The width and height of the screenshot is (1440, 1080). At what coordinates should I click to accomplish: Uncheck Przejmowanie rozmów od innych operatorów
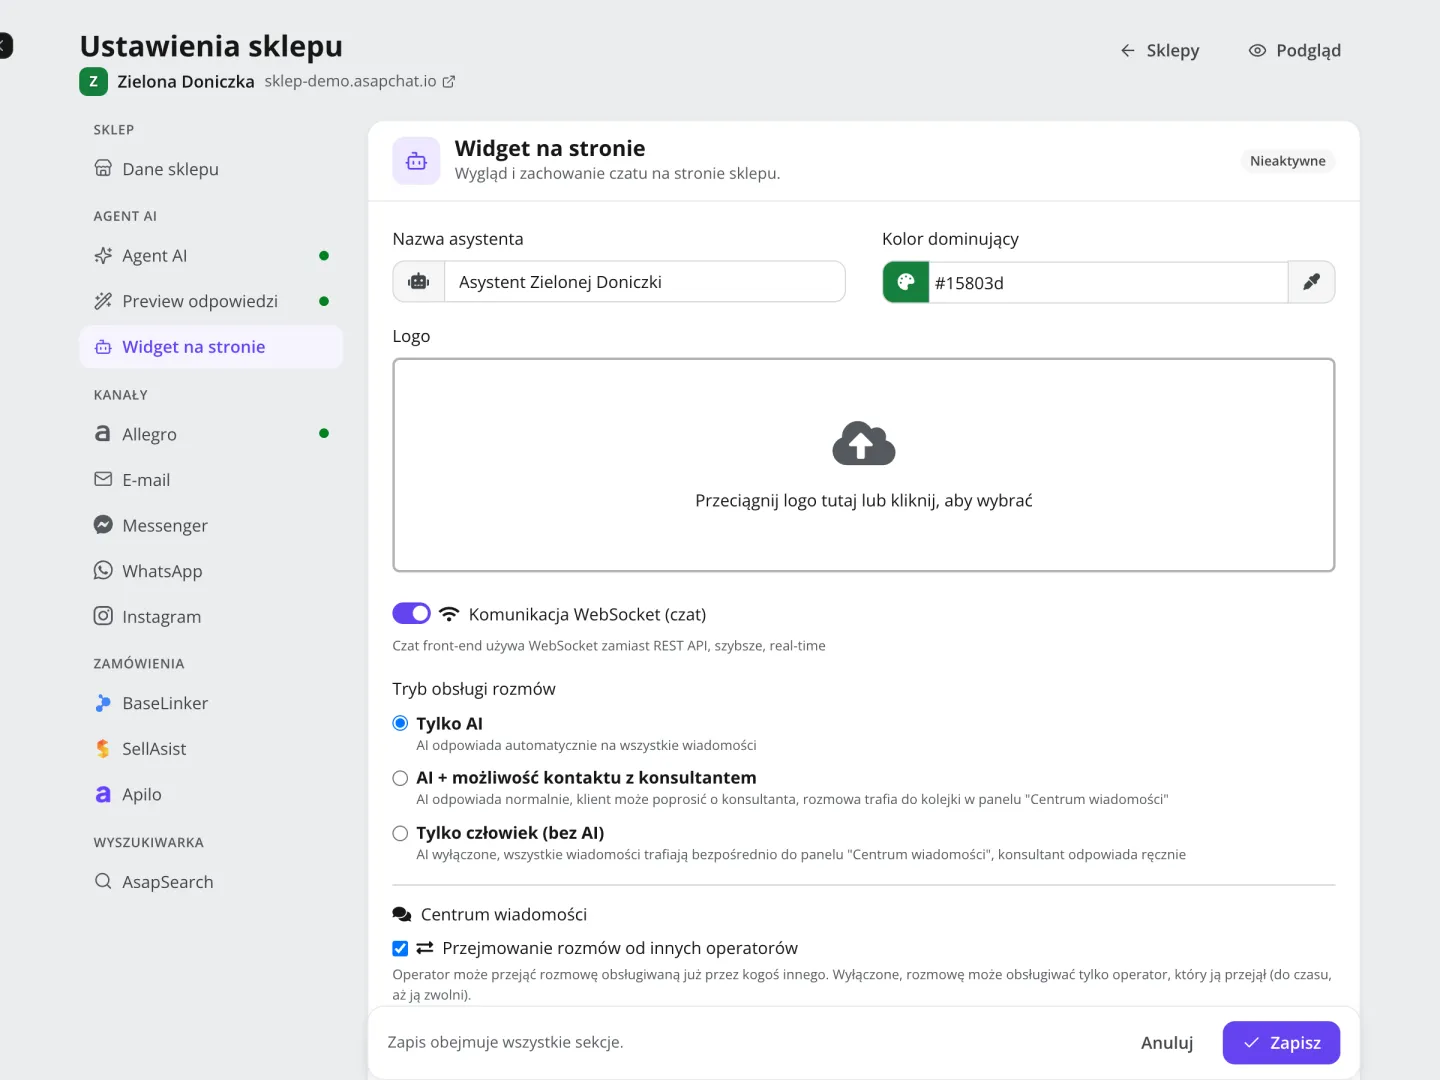tap(400, 948)
